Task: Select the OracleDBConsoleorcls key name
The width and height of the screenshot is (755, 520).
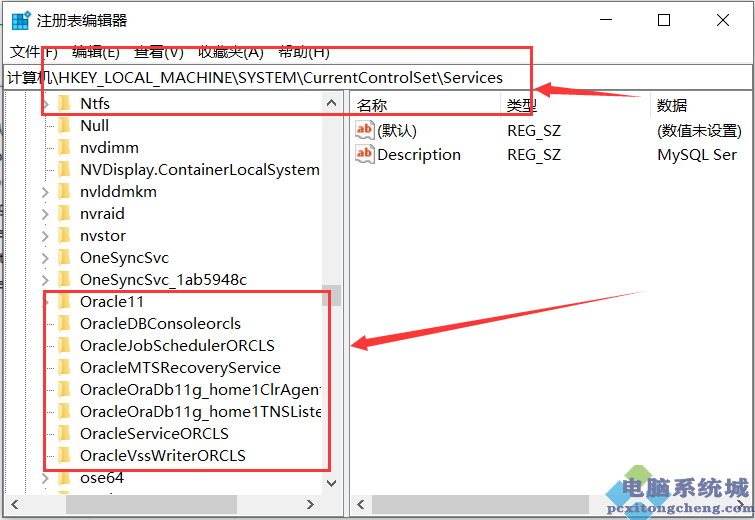Action: tap(160, 324)
